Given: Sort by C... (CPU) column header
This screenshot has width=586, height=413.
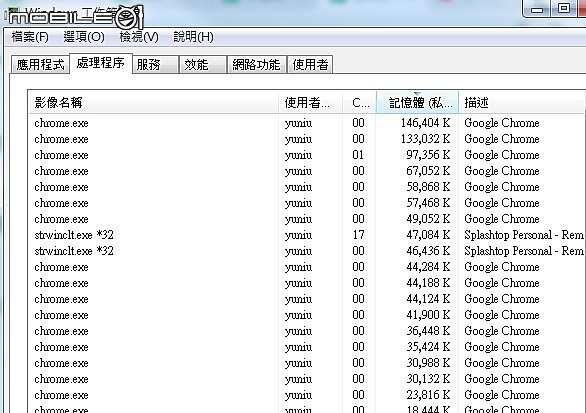Looking at the screenshot, I should tap(360, 102).
